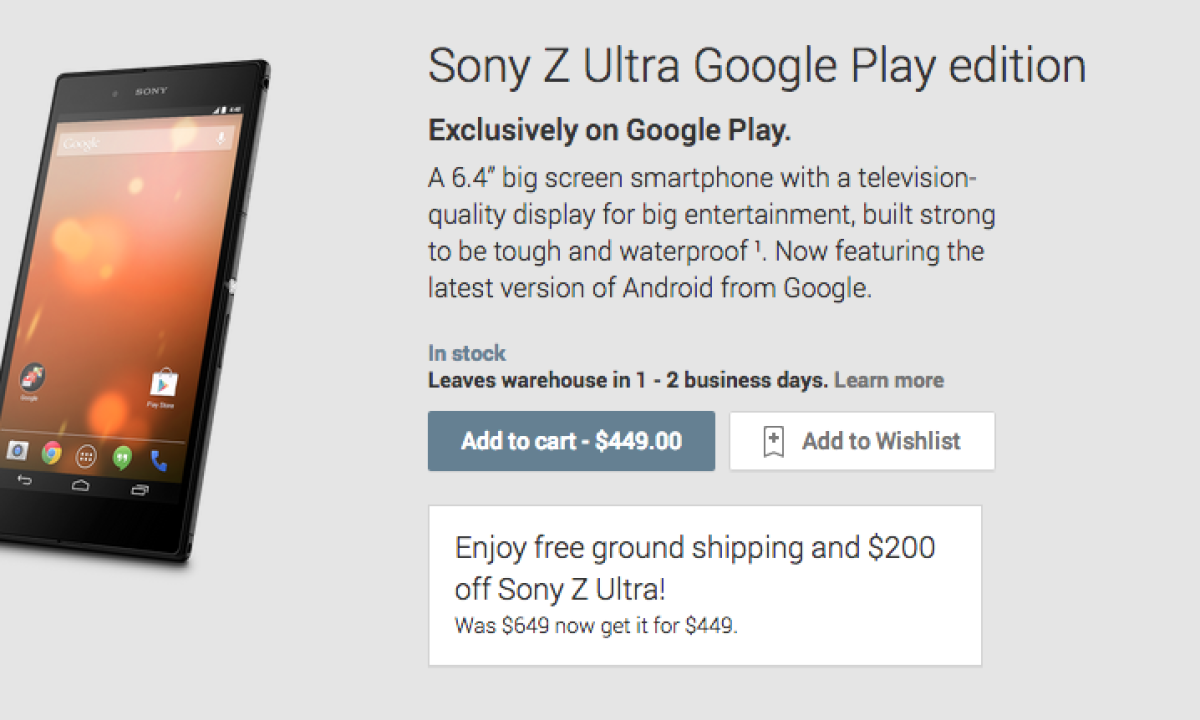Tap the blue Phone dialer icon
The width and height of the screenshot is (1200, 720).
(158, 460)
